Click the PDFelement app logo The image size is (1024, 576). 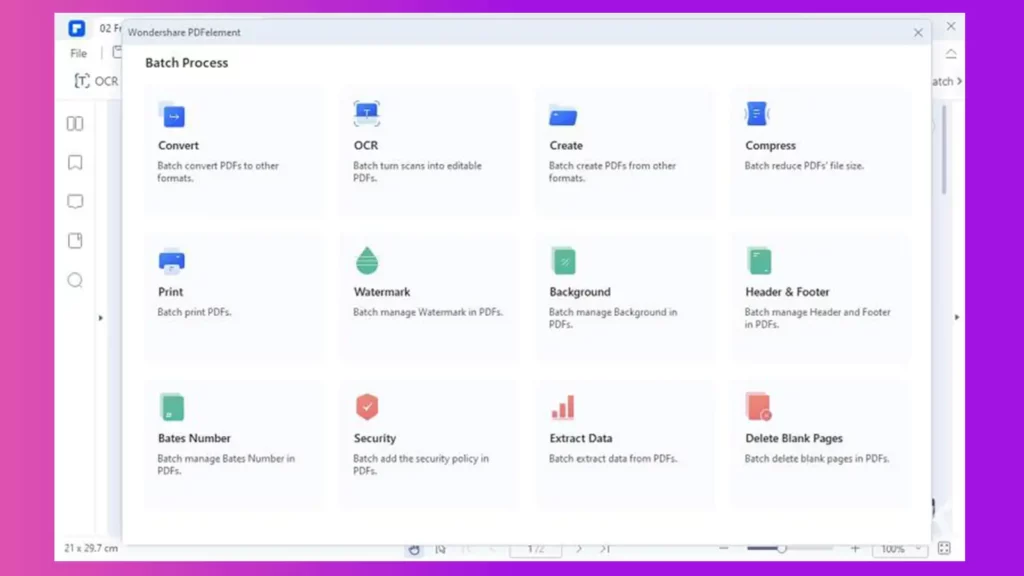point(76,29)
